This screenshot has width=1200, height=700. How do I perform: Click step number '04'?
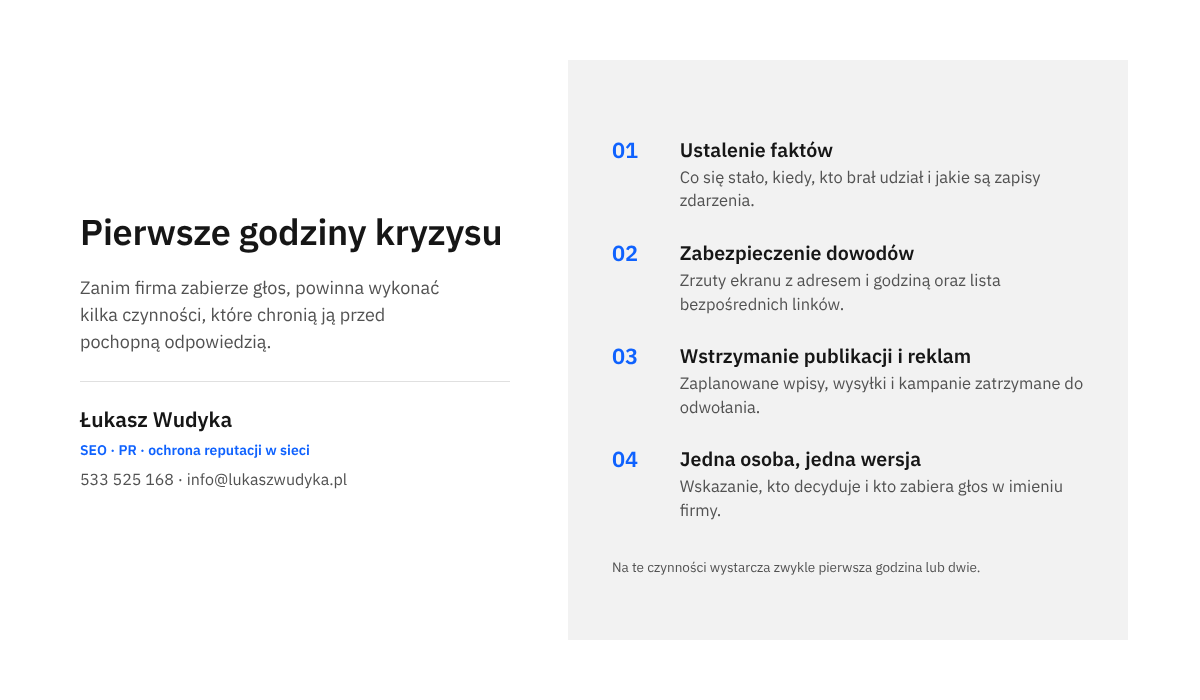coord(625,460)
